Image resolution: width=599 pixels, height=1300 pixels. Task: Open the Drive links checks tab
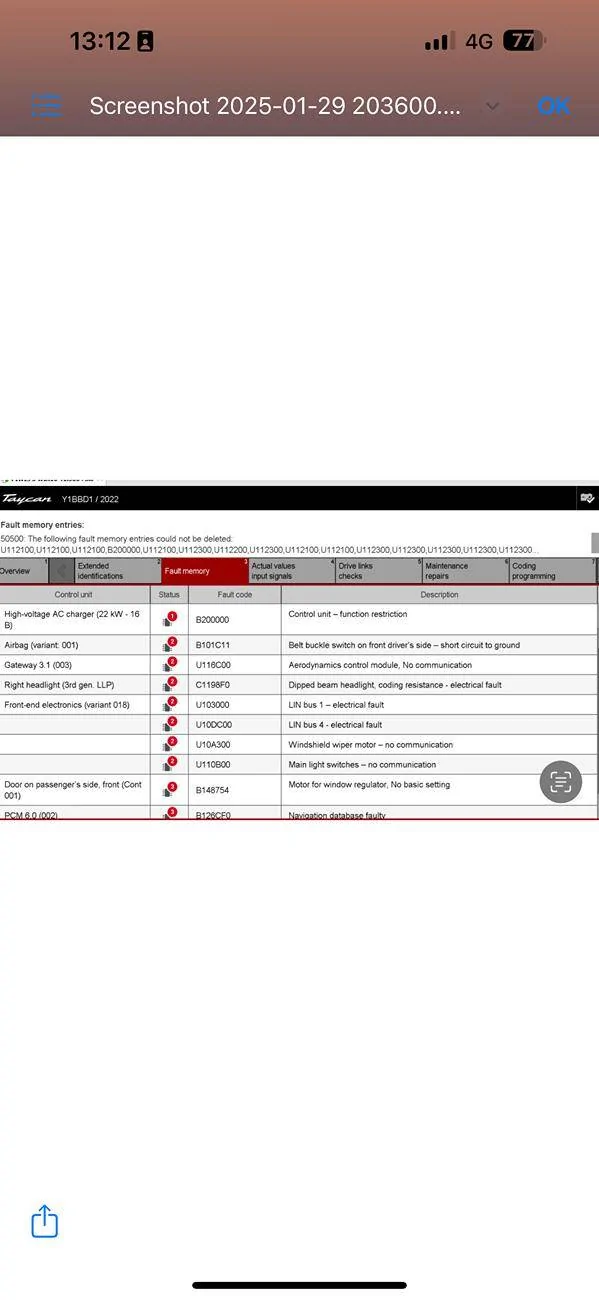pyautogui.click(x=378, y=571)
